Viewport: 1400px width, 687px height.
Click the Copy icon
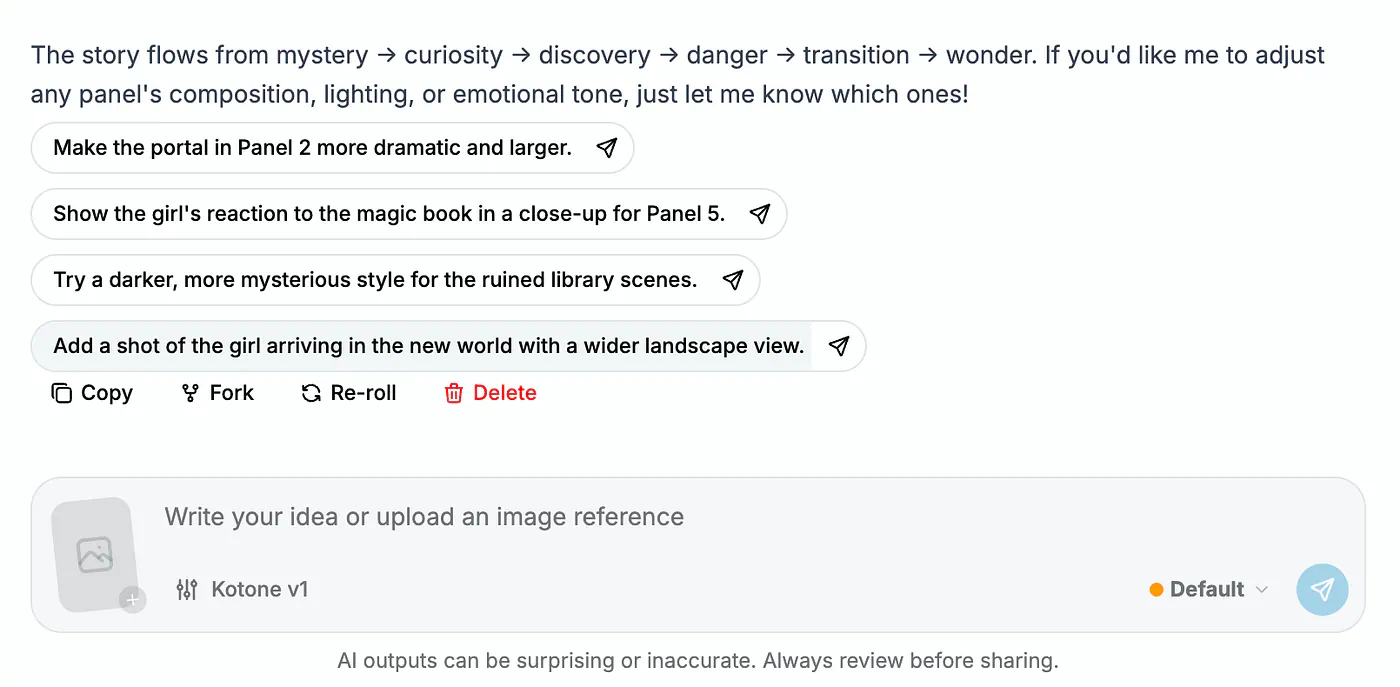[x=62, y=393]
